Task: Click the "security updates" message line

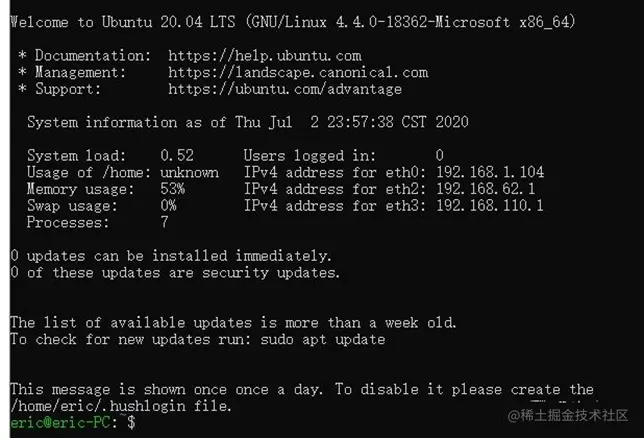Action: coord(175,272)
